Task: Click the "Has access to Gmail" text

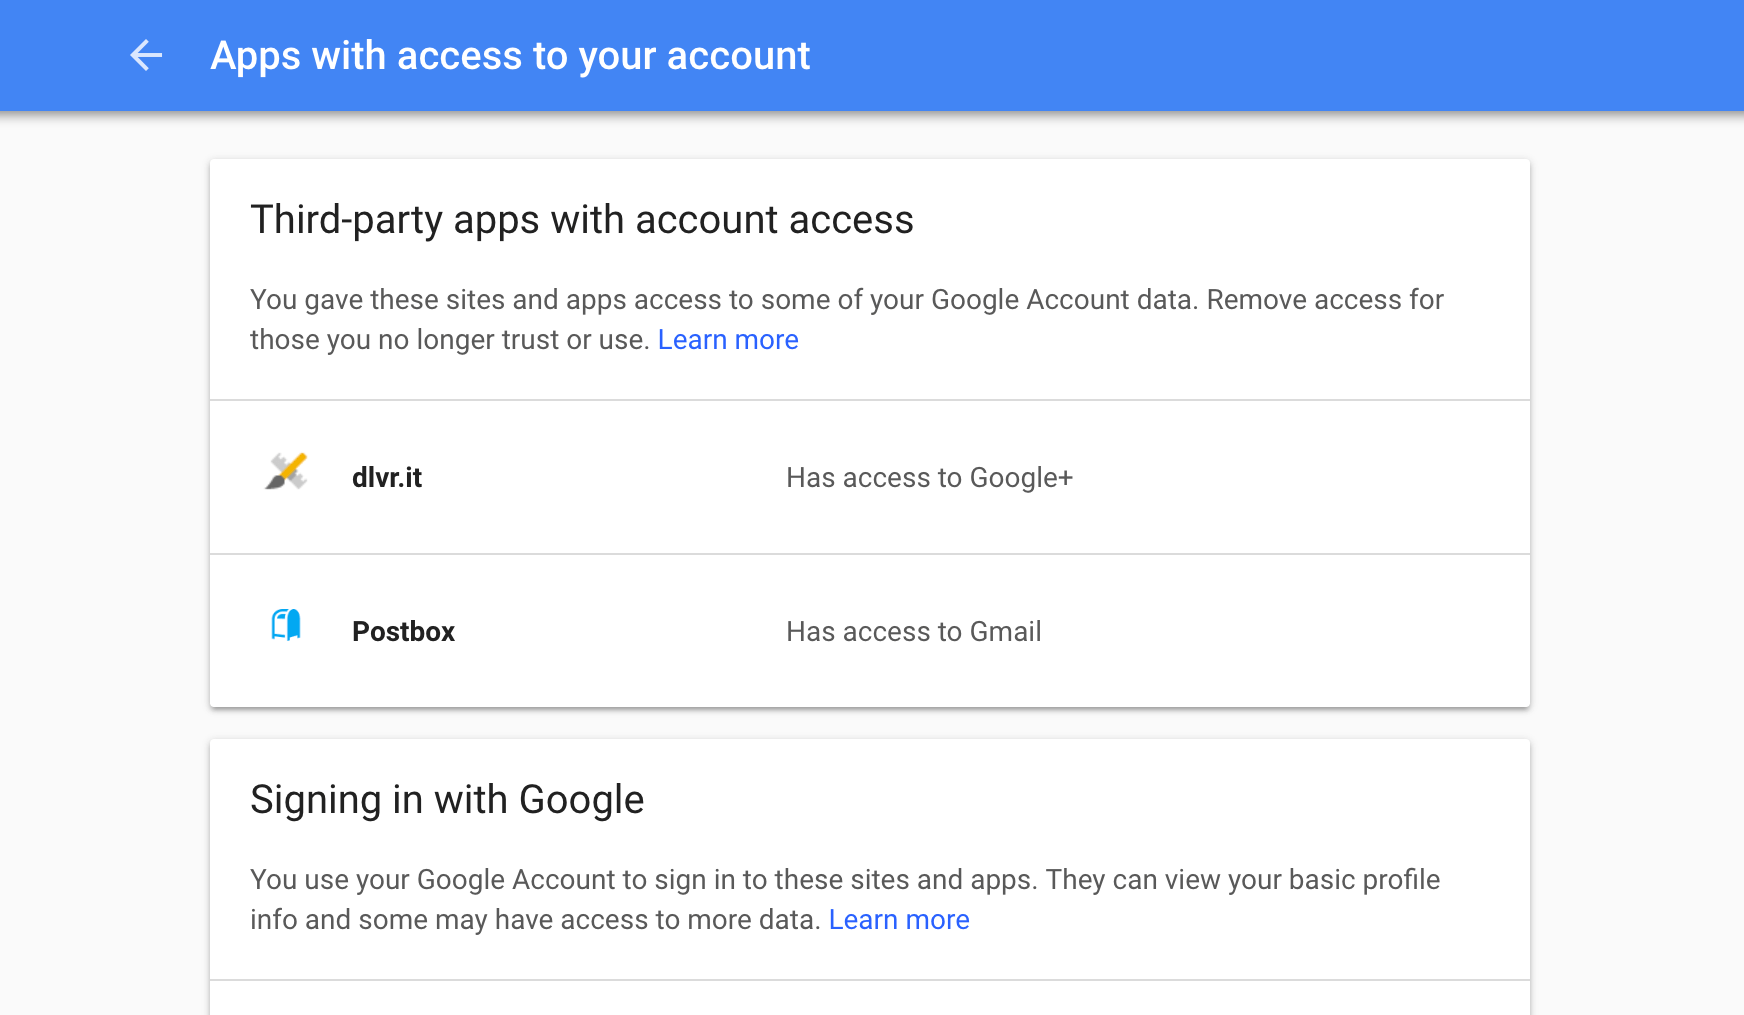Action: pos(913,632)
